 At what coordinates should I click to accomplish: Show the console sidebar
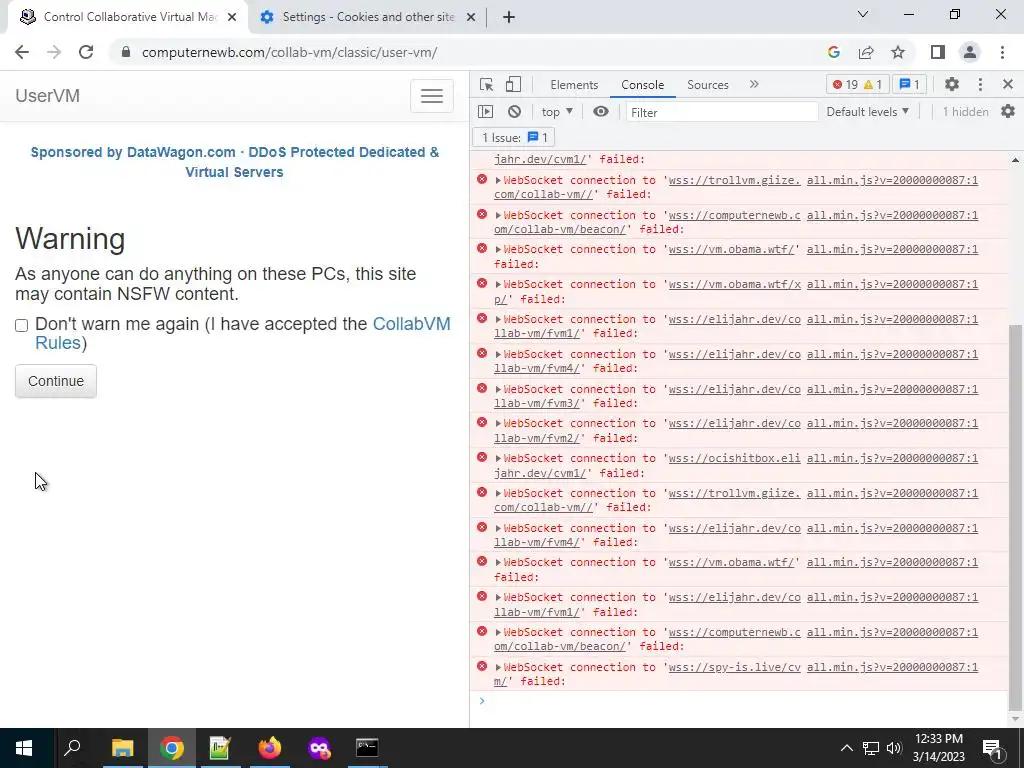tap(485, 112)
